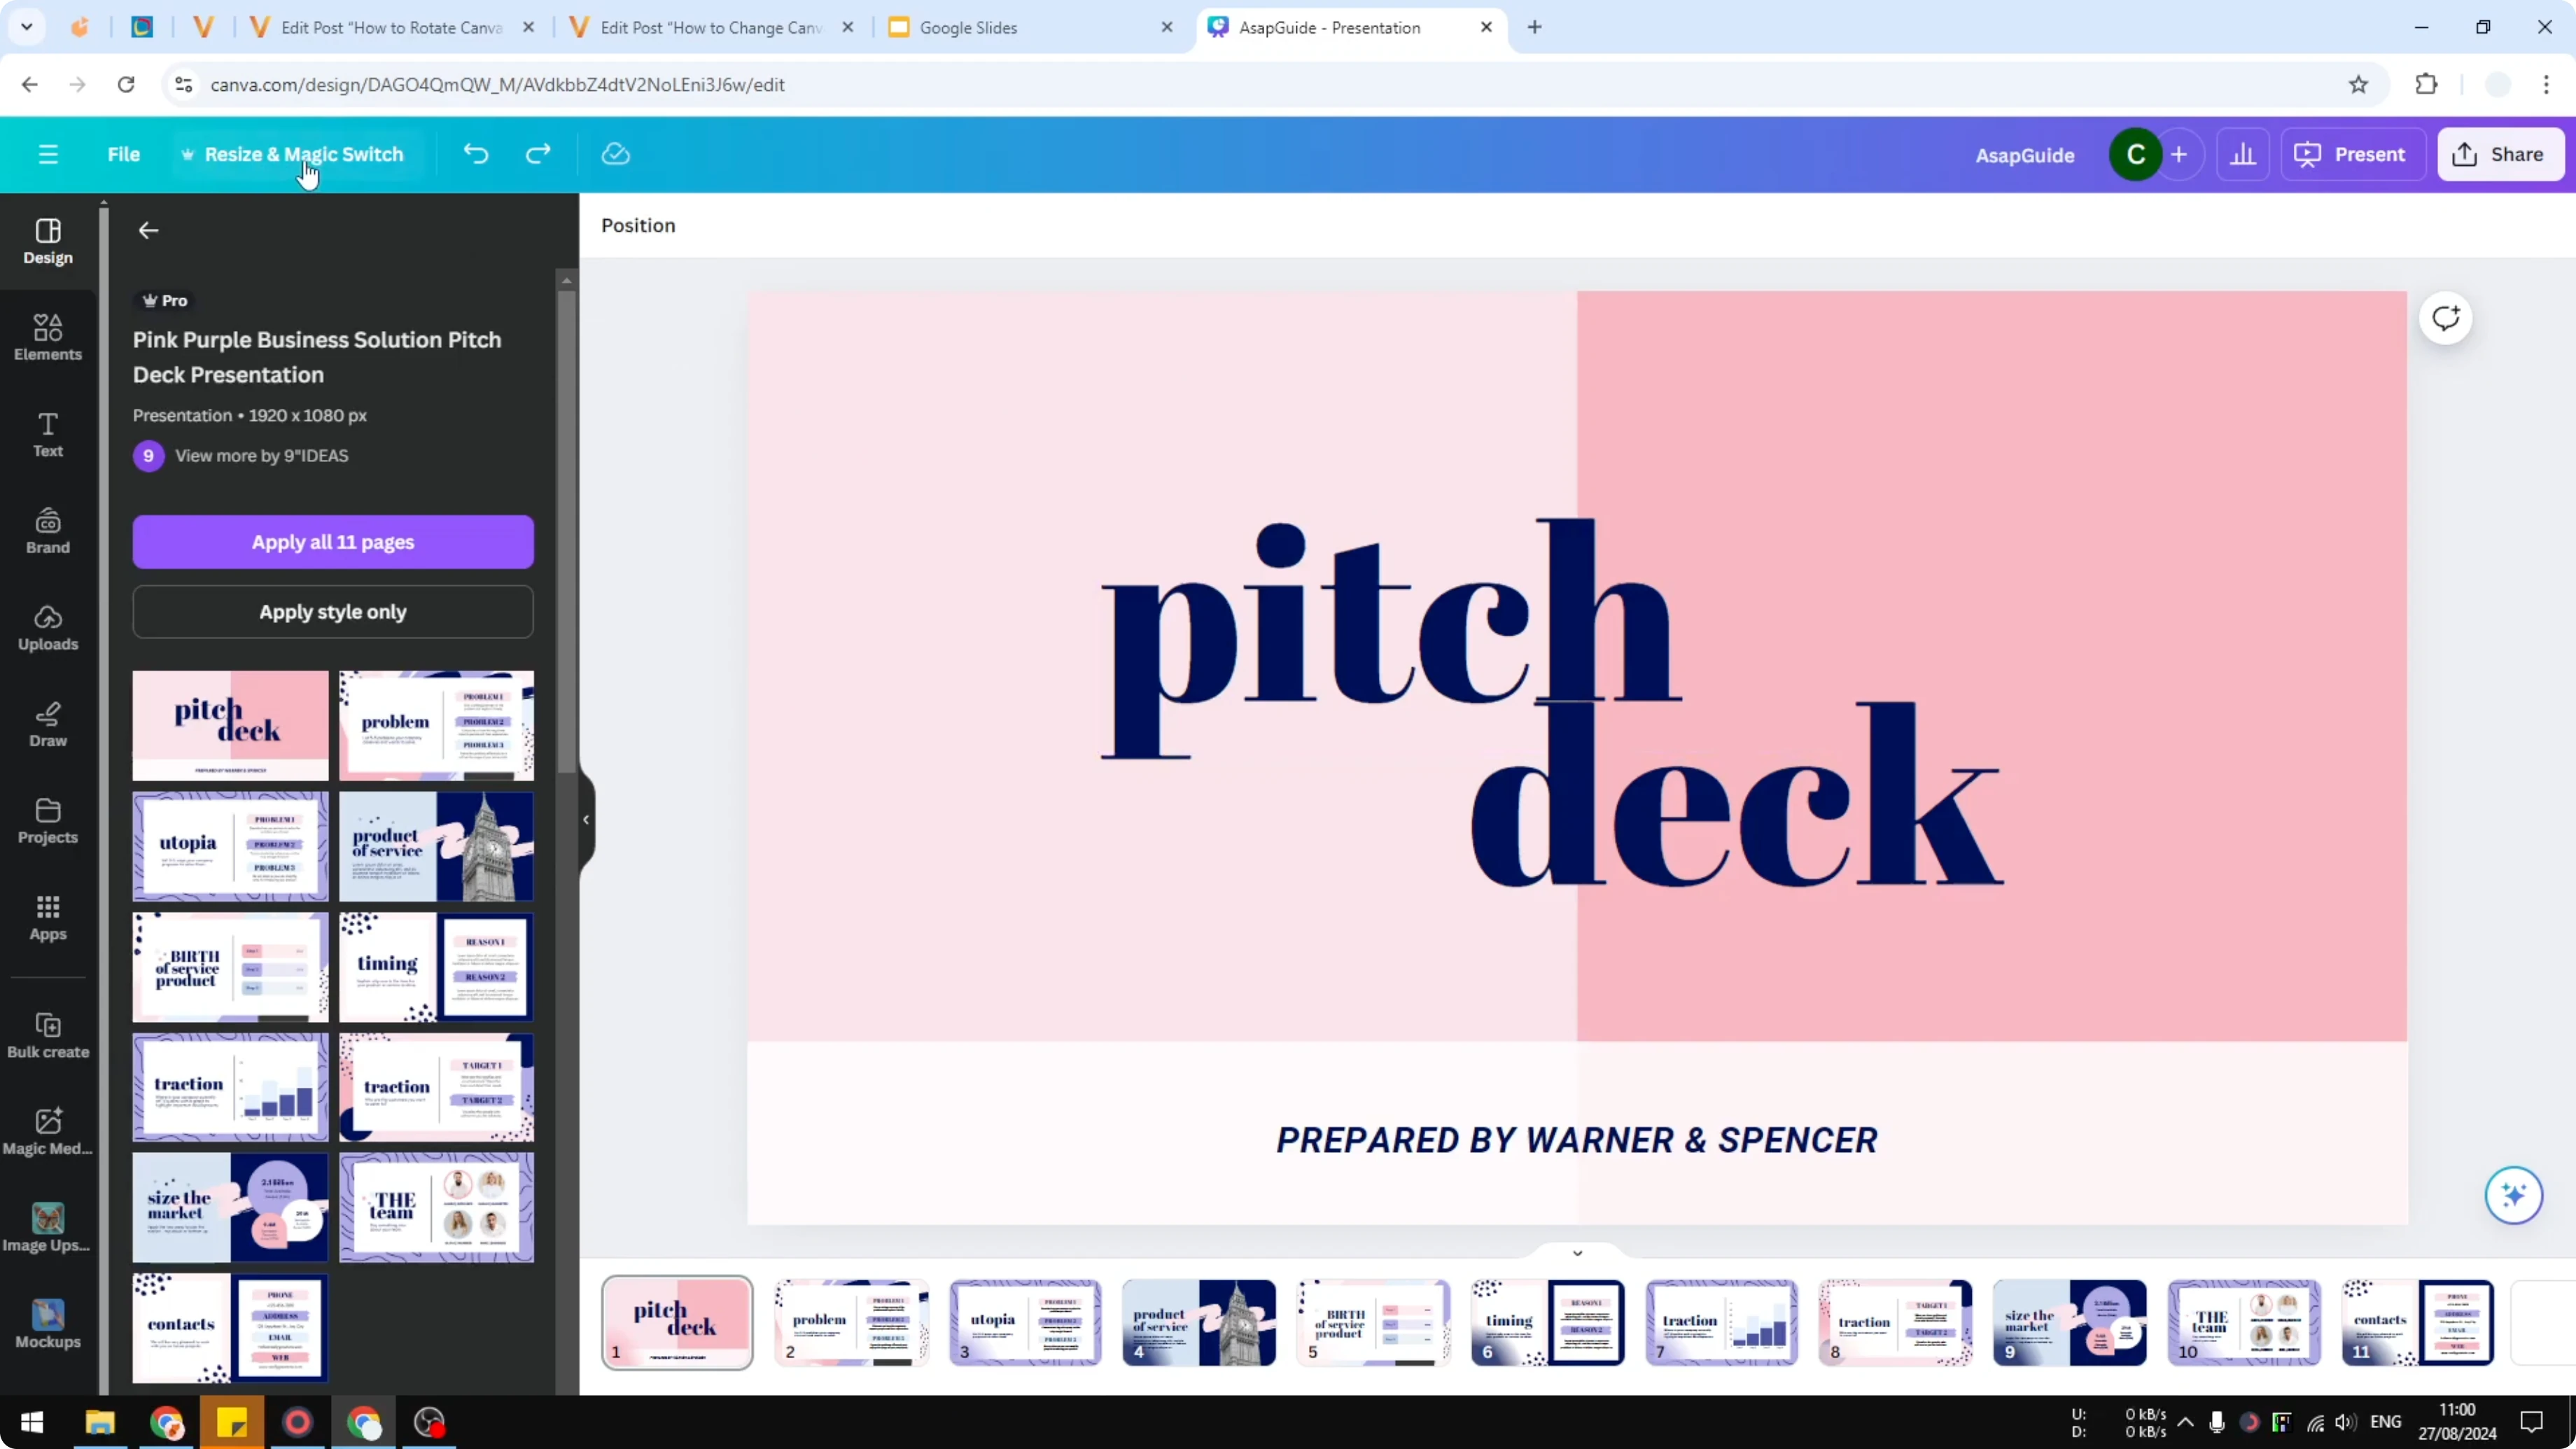This screenshot has height=1449, width=2576.
Task: Go to page 4 thumbnail in filmstrip
Action: pos(1199,1322)
